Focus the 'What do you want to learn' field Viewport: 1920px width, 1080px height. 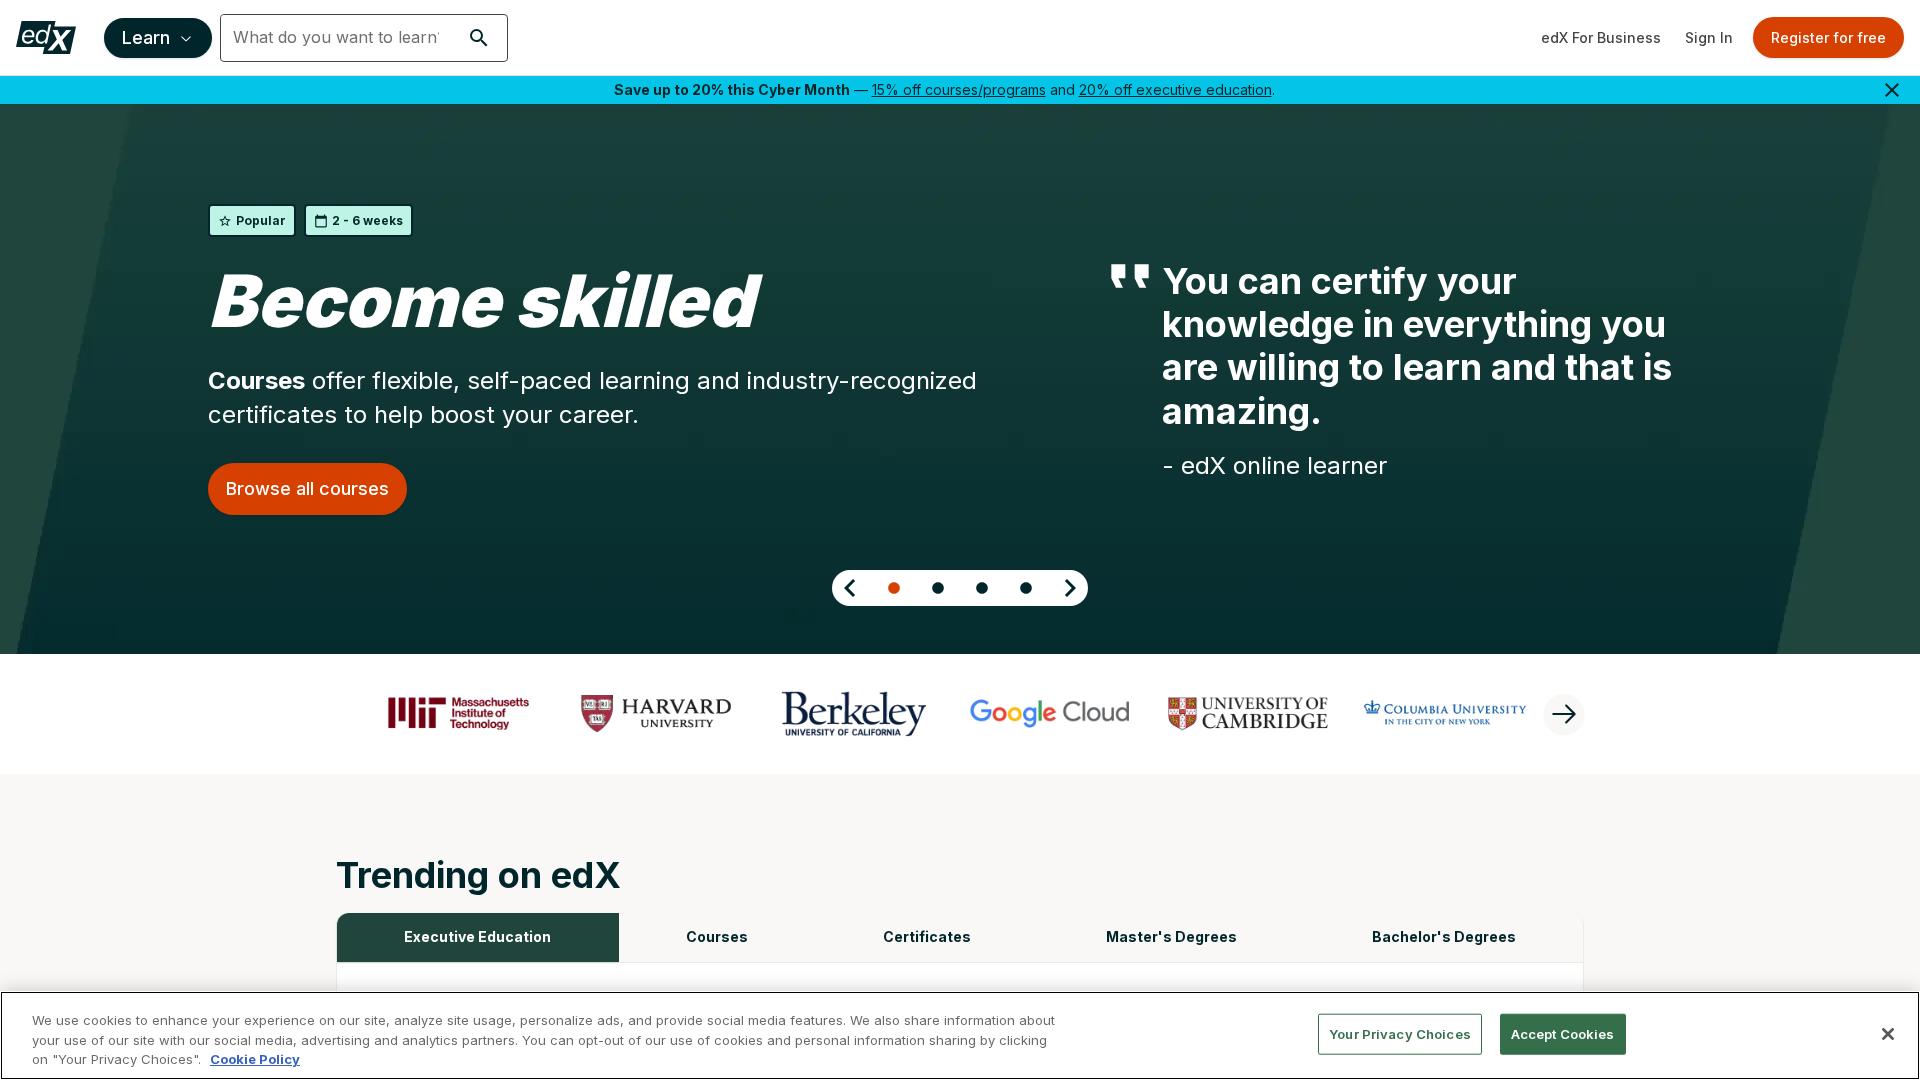[x=336, y=38]
